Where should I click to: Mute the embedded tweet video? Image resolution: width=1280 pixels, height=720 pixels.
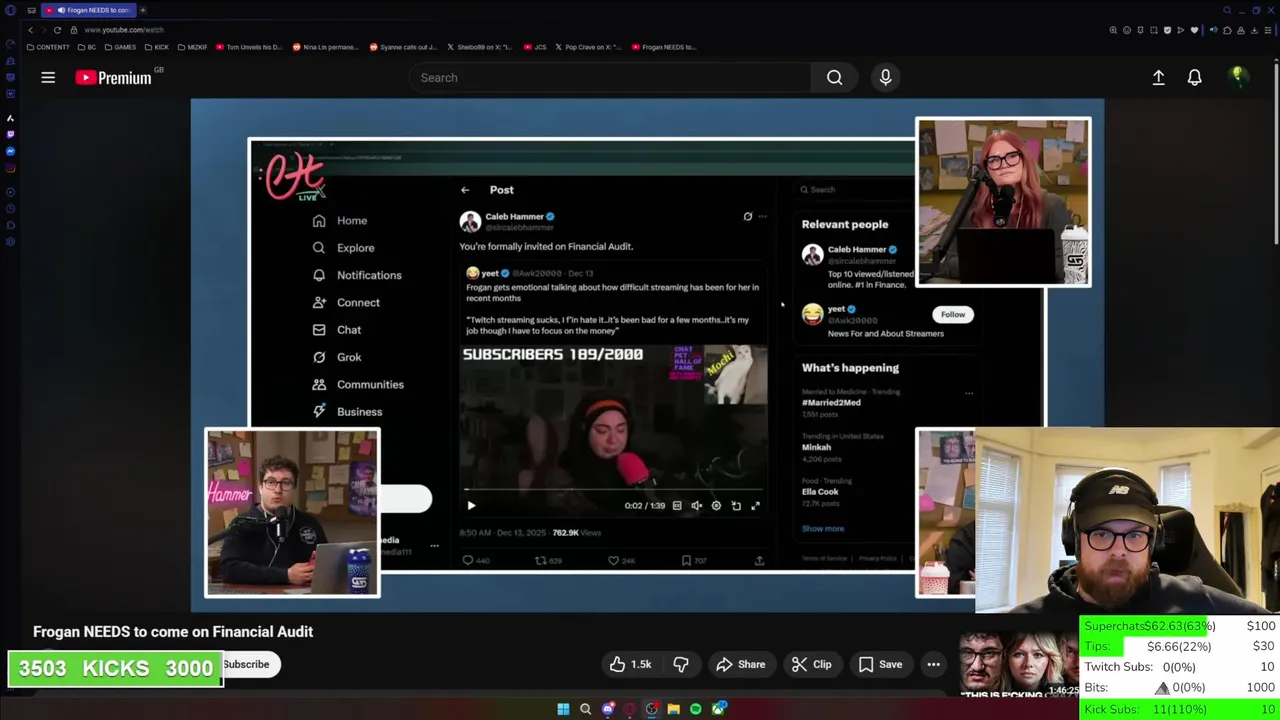click(697, 506)
